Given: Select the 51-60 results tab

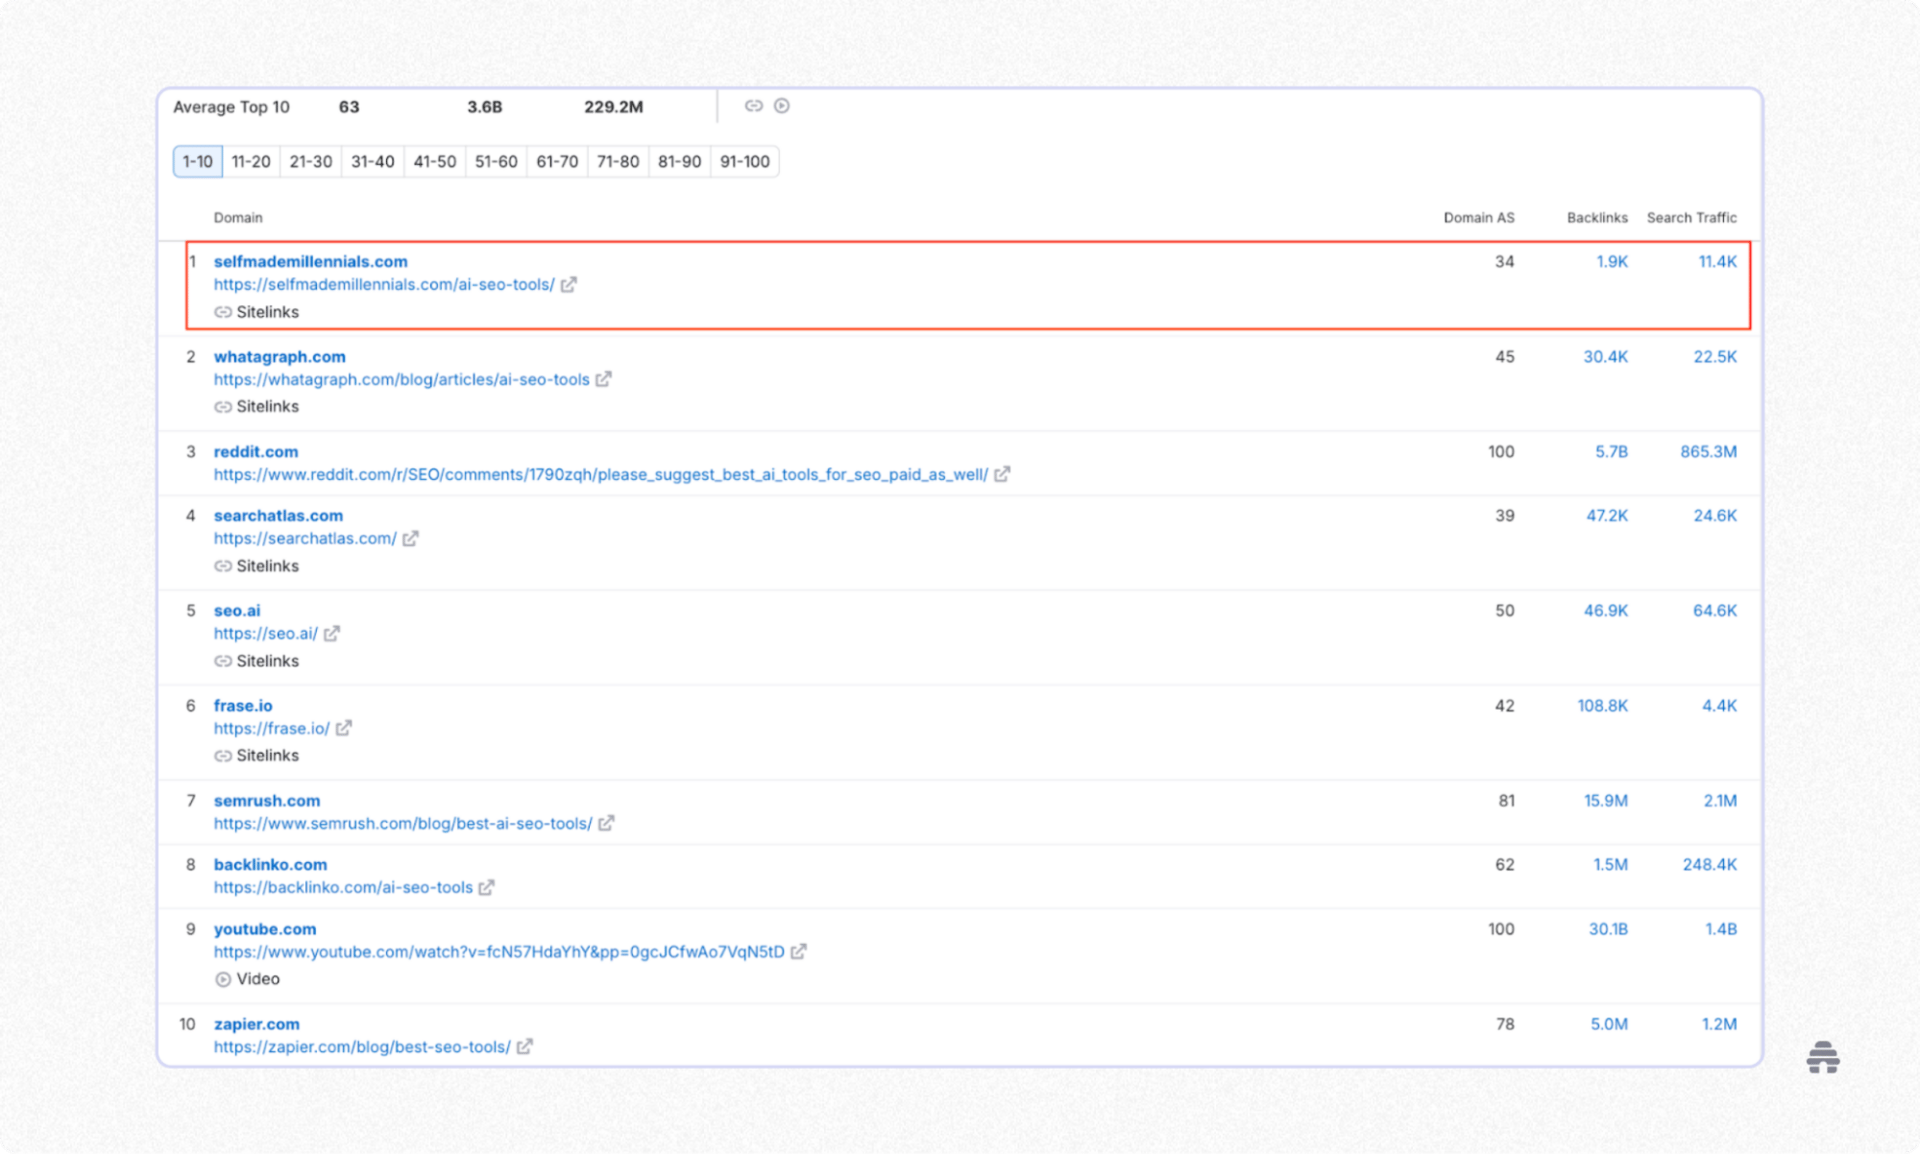Looking at the screenshot, I should tap(495, 161).
